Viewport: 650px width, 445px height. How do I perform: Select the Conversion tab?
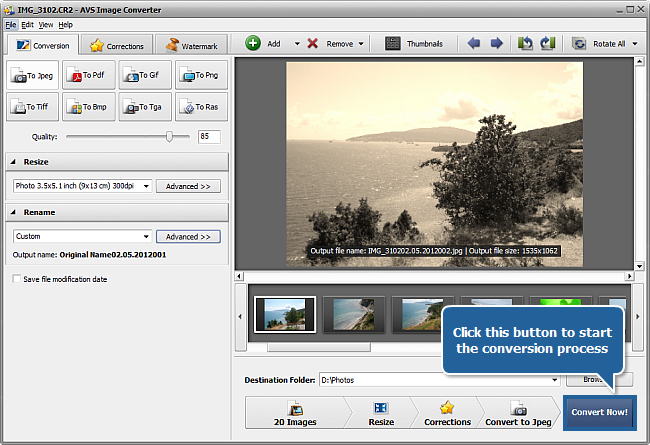coord(43,45)
